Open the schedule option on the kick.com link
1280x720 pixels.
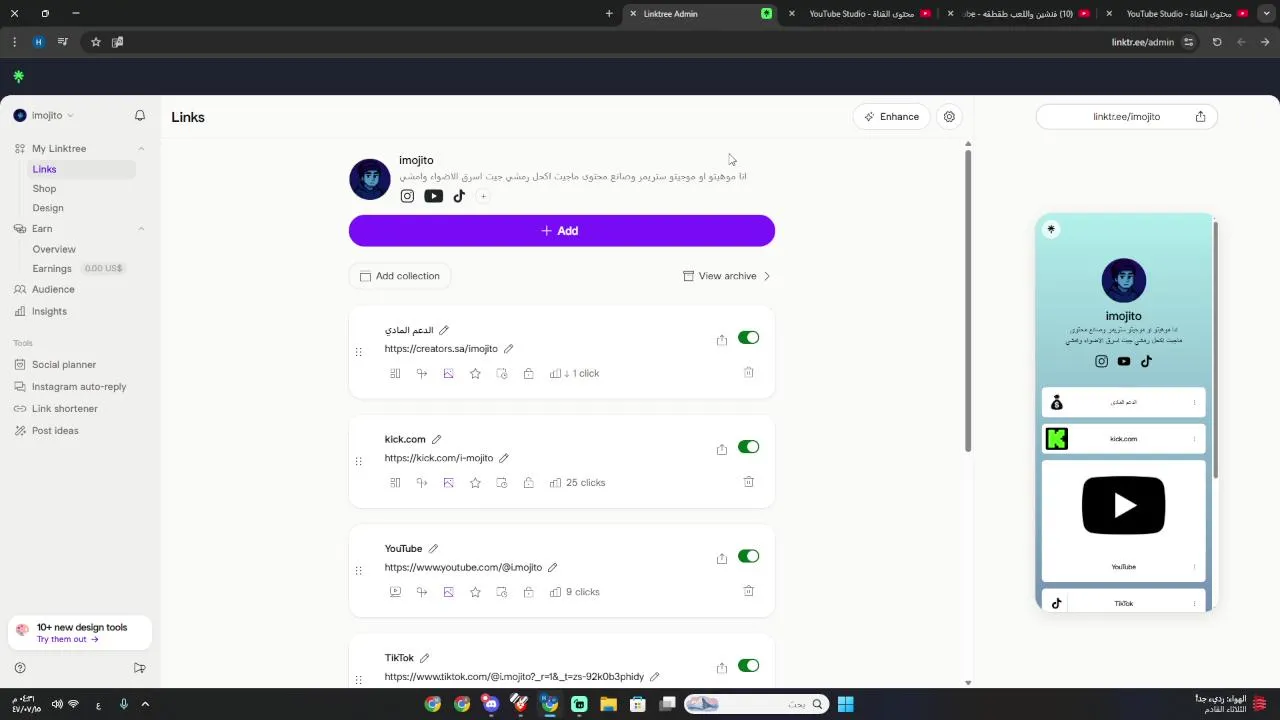click(502, 483)
